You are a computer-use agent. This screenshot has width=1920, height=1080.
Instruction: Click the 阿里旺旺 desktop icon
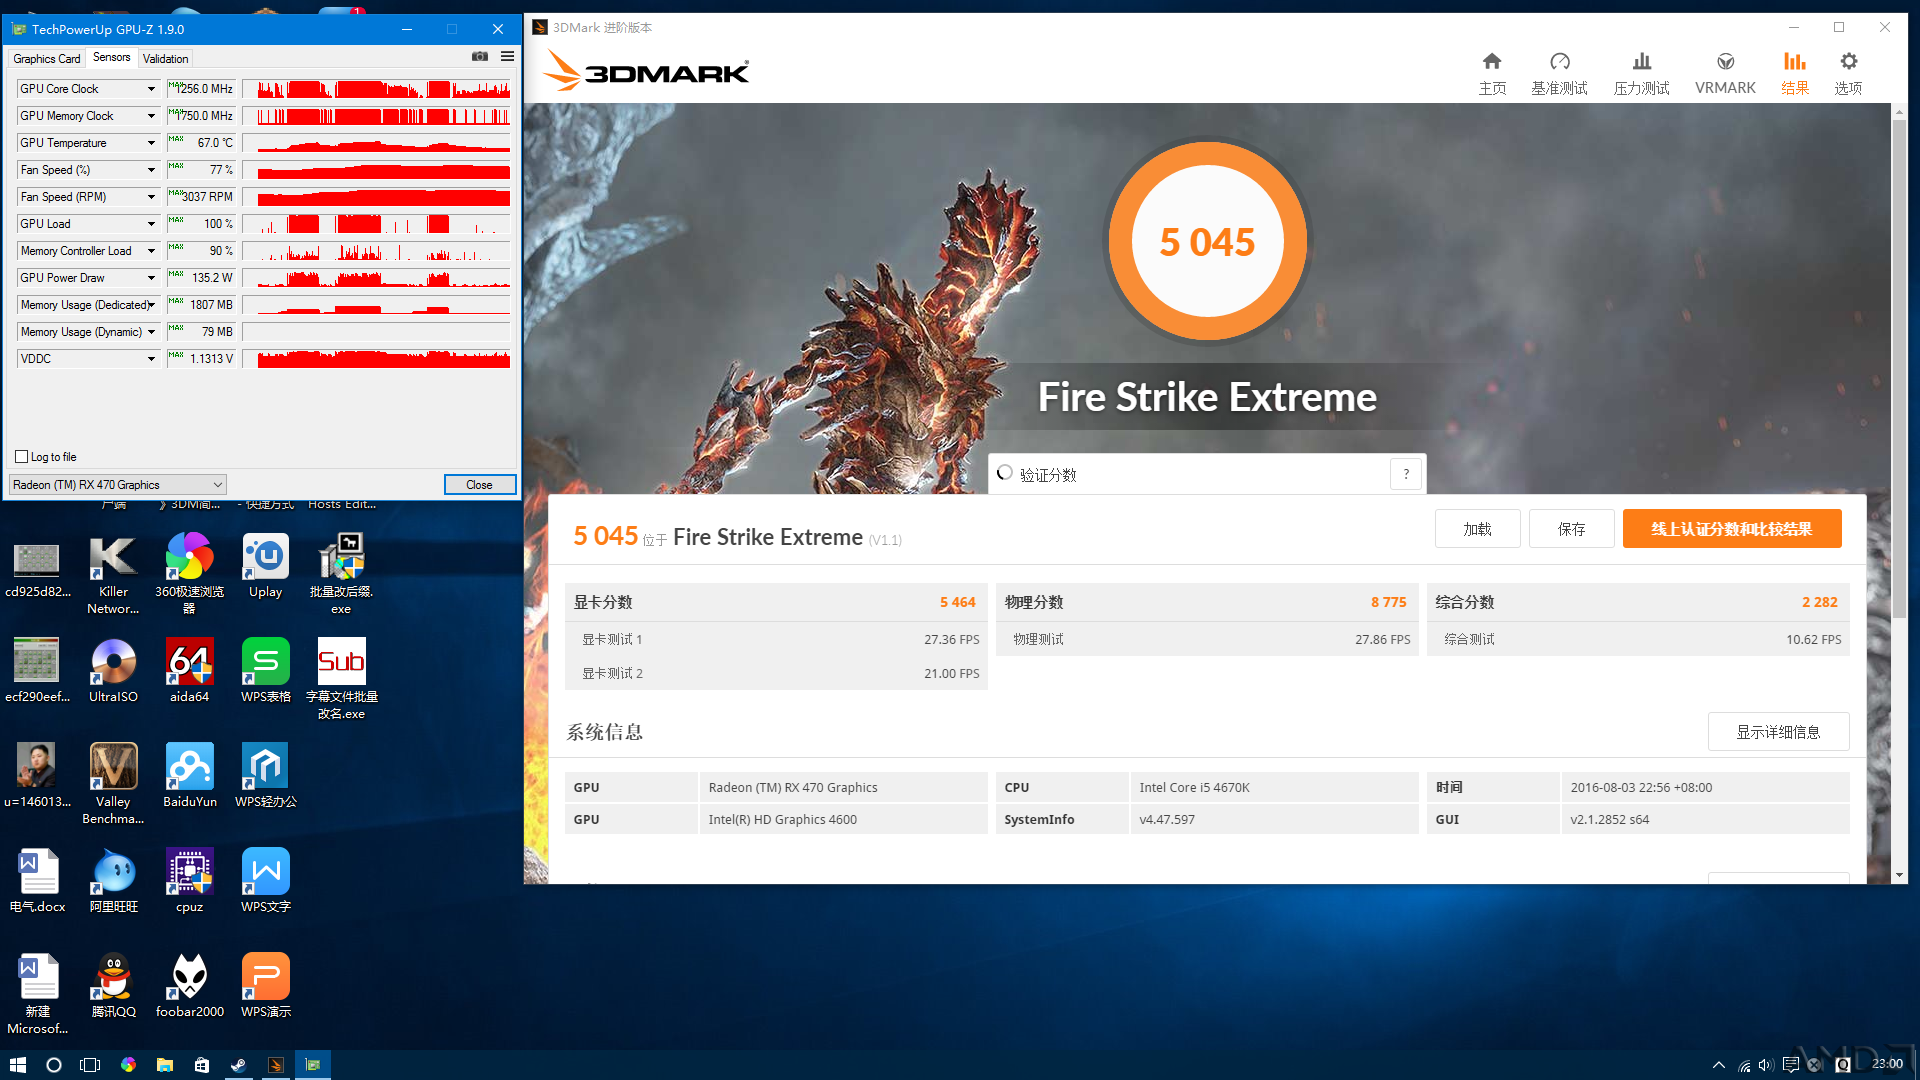[x=113, y=881]
